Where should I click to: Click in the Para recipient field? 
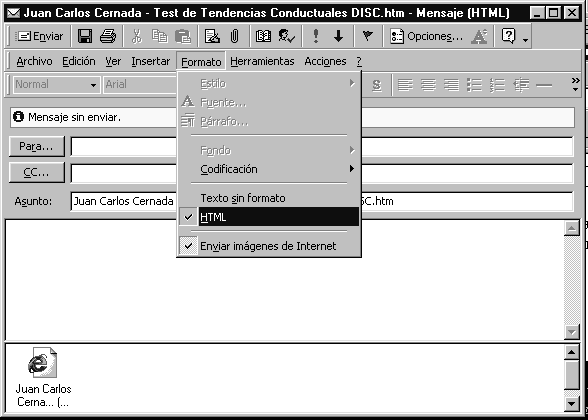click(x=322, y=146)
